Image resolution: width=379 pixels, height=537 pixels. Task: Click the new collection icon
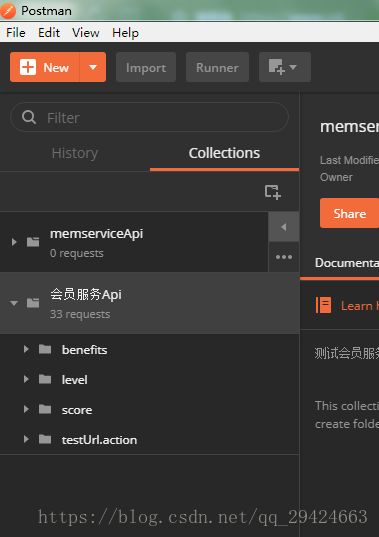click(273, 192)
